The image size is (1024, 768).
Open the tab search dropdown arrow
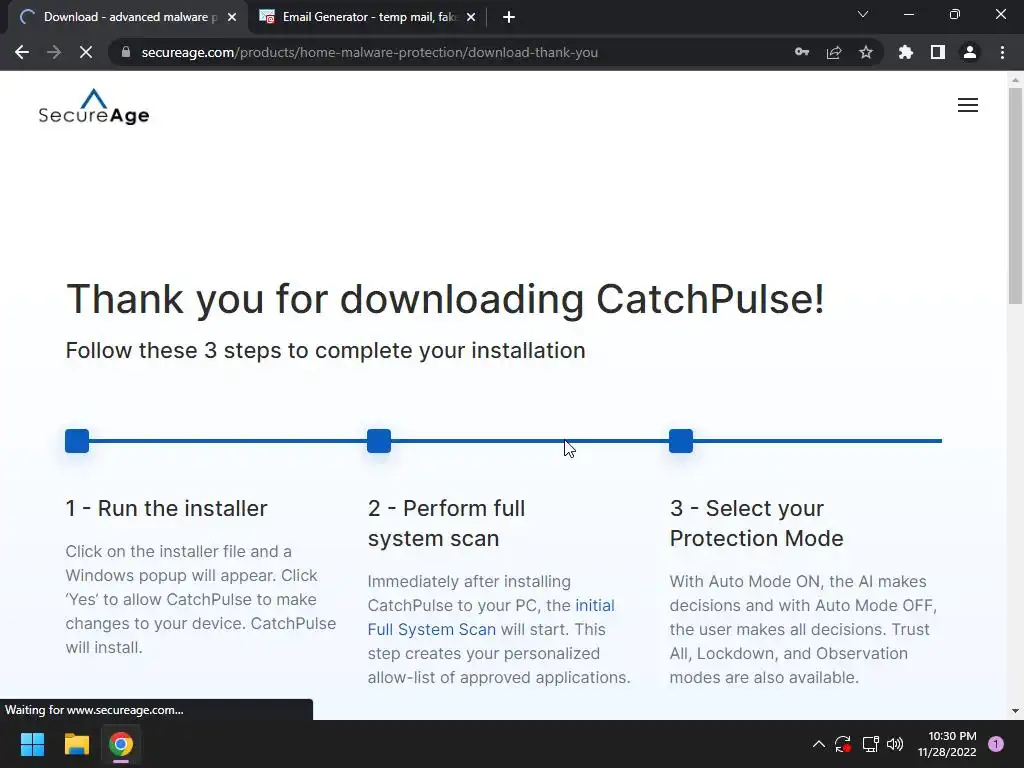click(863, 14)
